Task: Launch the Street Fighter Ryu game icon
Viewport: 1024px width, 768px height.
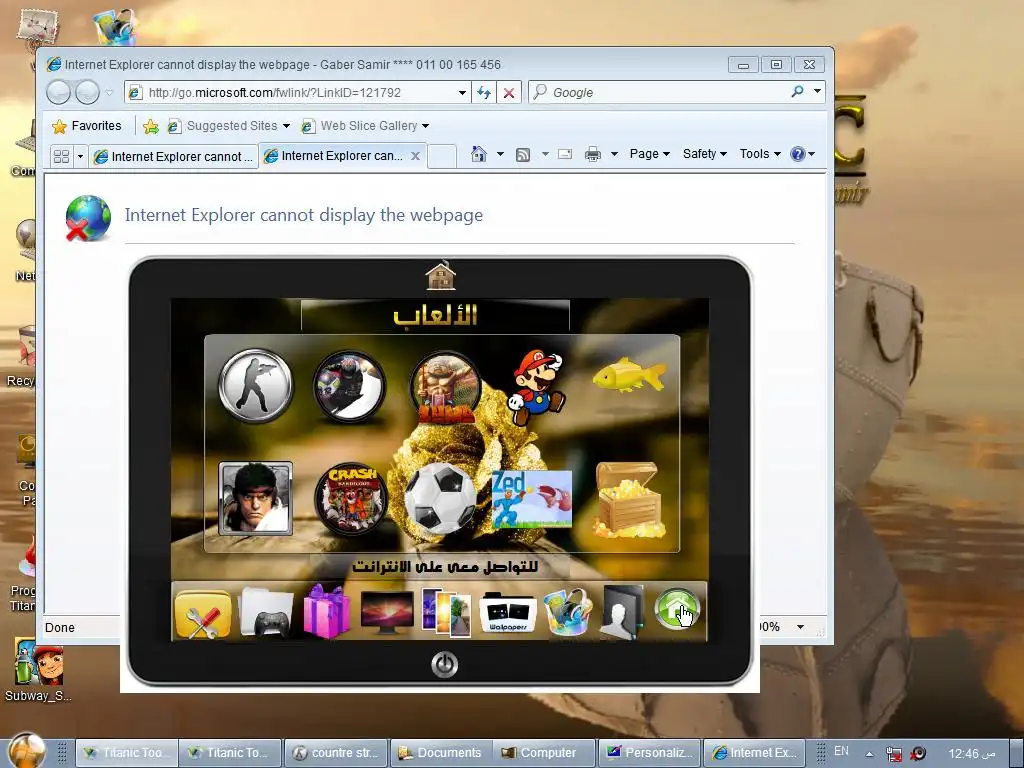Action: tap(255, 498)
